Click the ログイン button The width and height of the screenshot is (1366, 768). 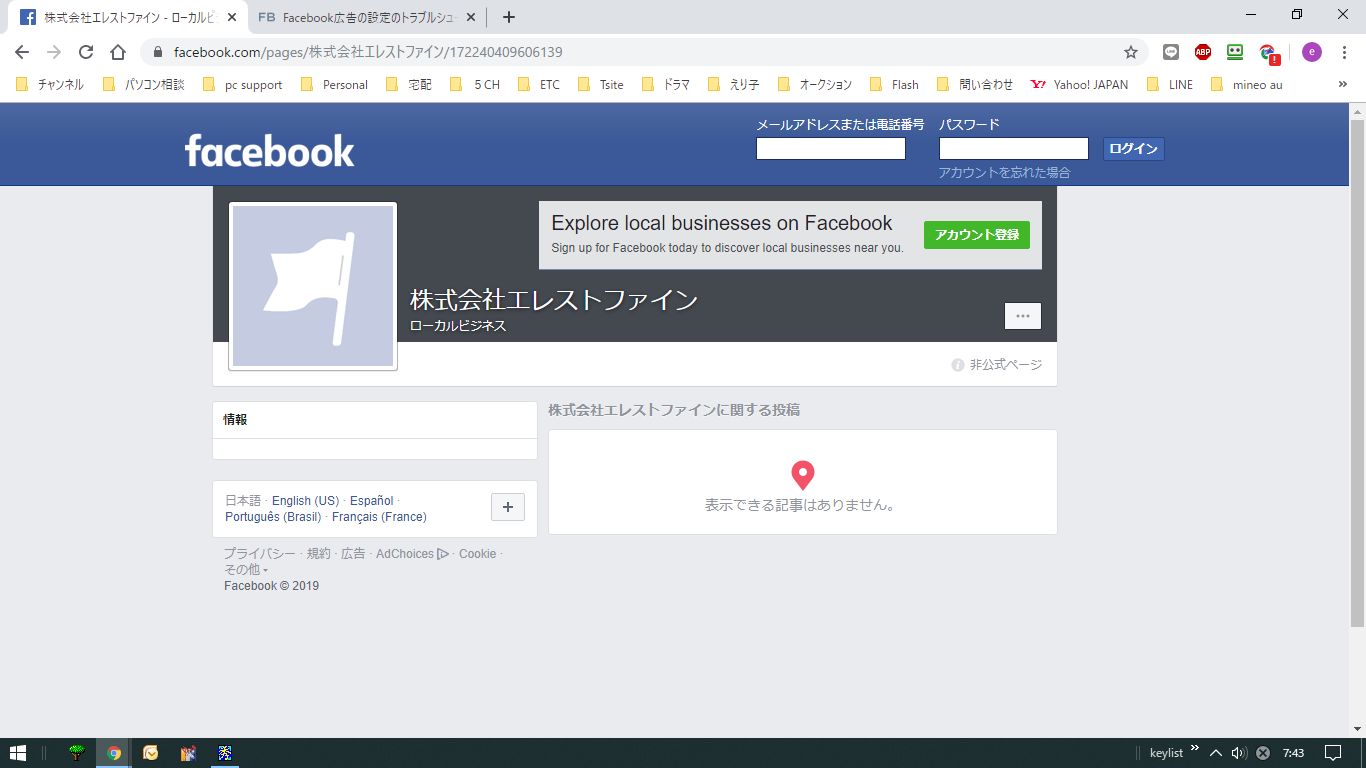[1133, 149]
